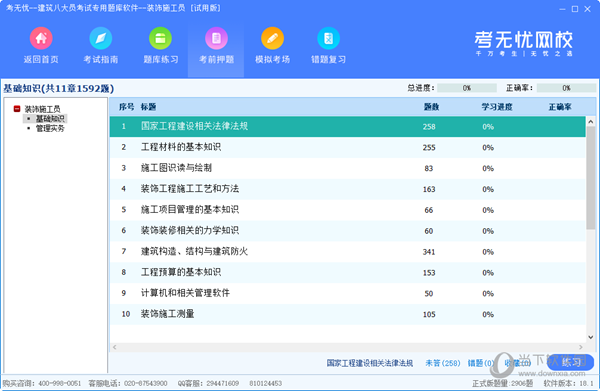The image size is (600, 391).
Task: Select row 计算机和相关管理软件
Action: (347, 293)
